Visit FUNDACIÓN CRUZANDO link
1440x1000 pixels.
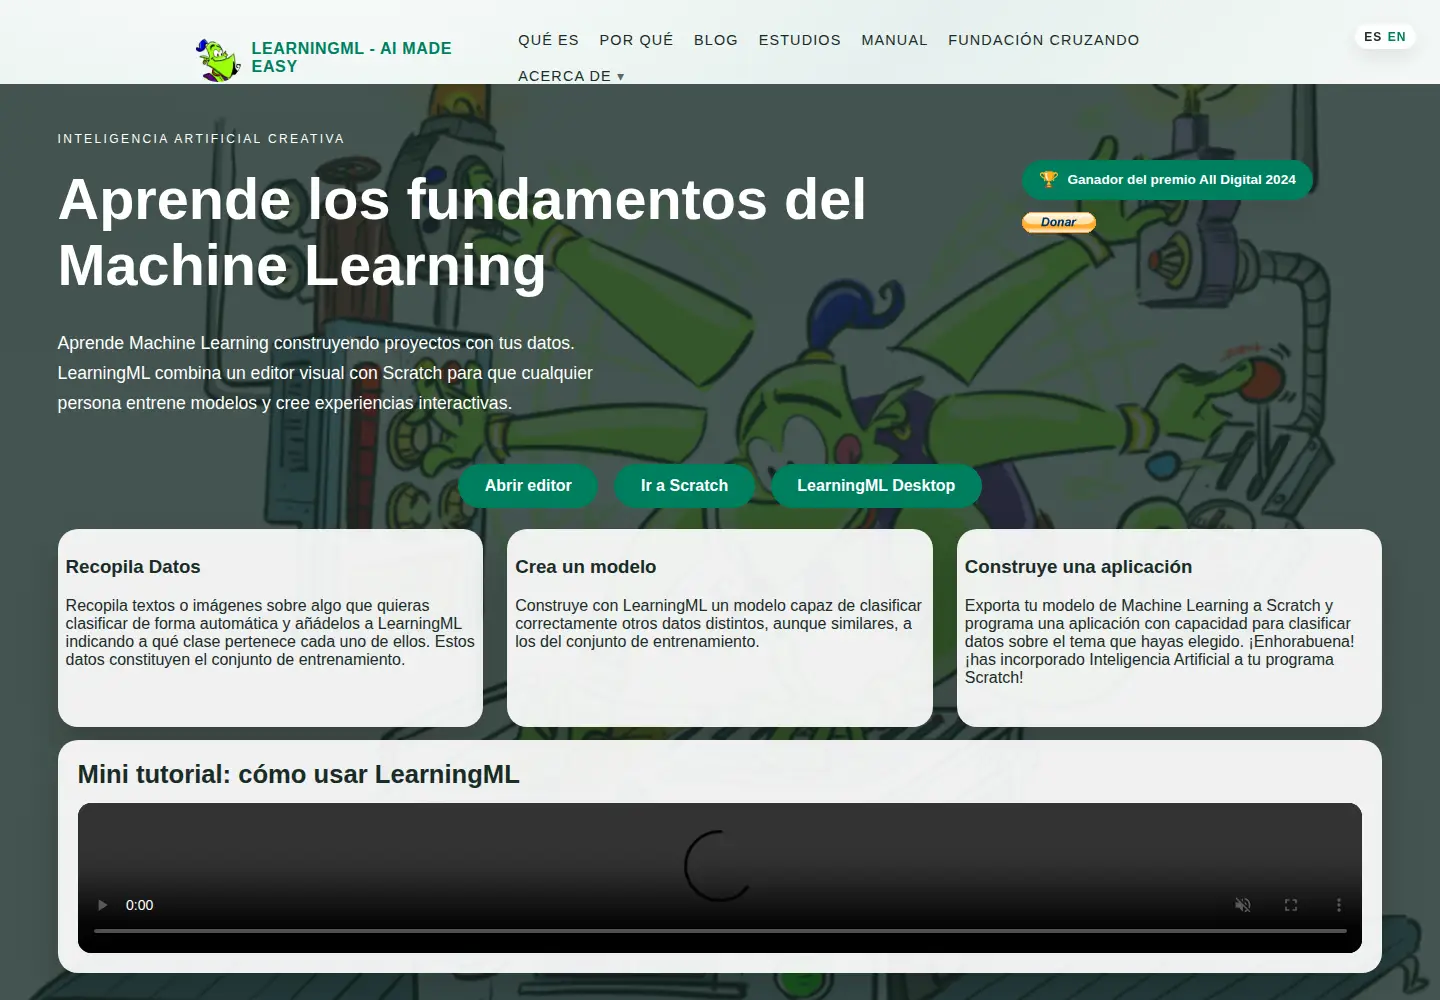[1044, 40]
